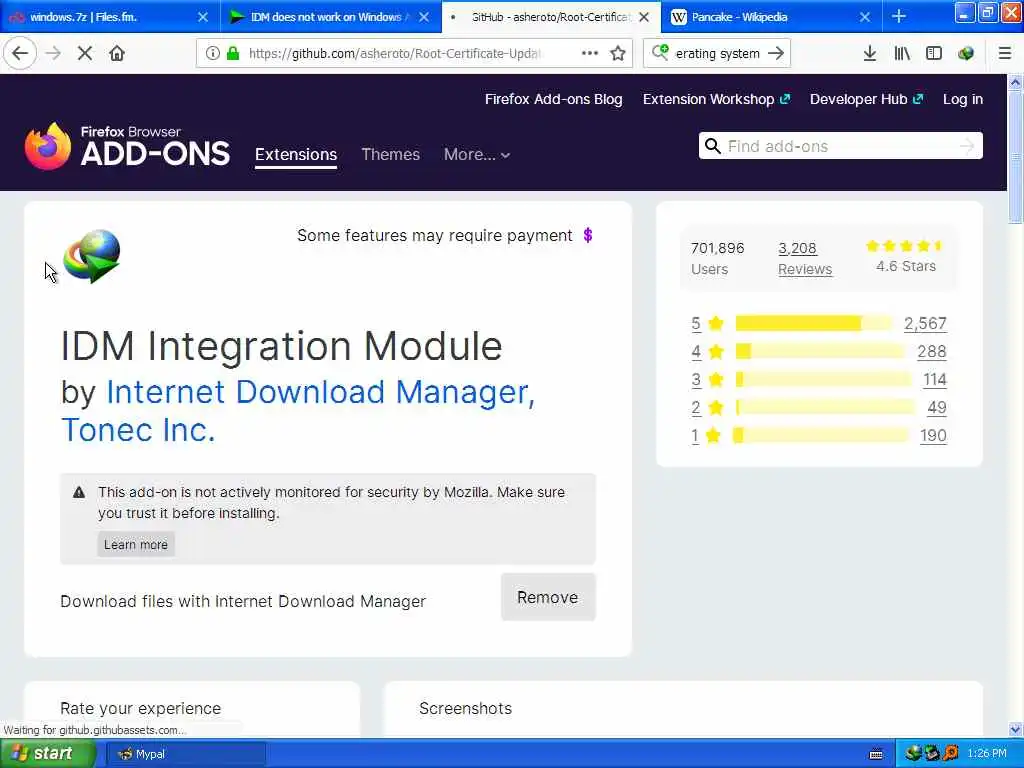Expand the More... dropdown menu

477,155
